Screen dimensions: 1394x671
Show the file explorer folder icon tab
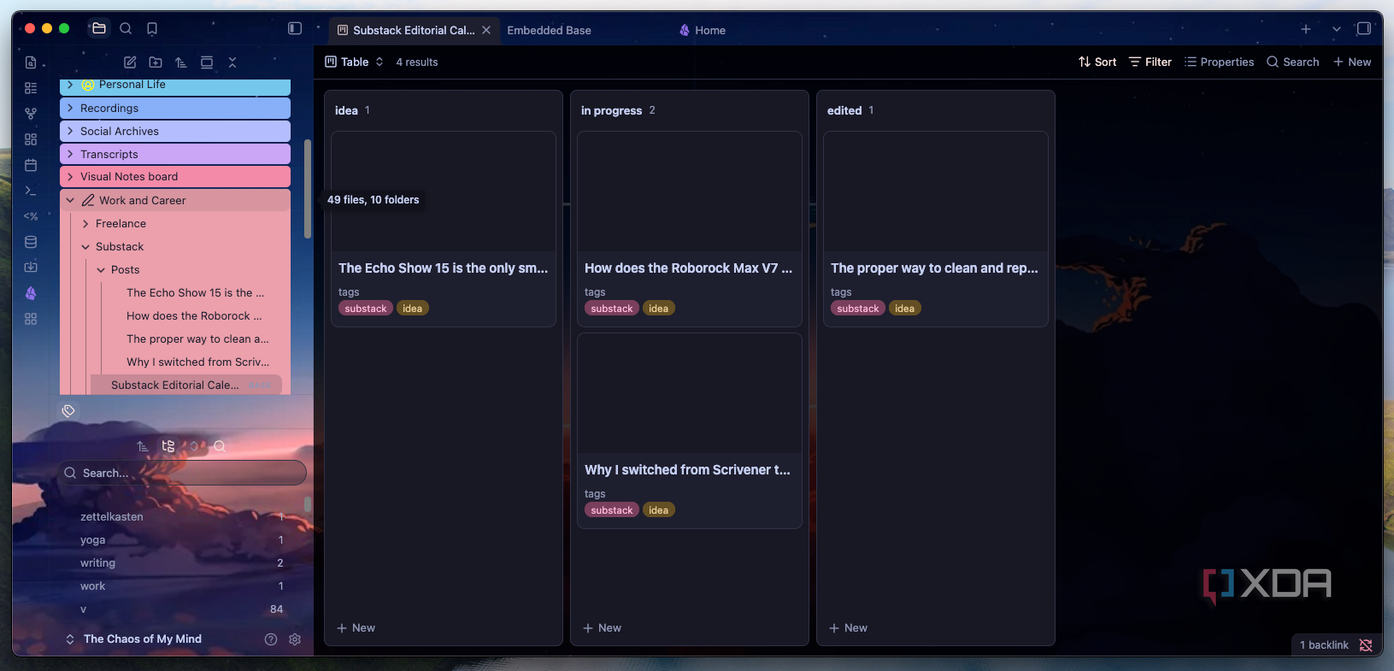[x=99, y=29]
